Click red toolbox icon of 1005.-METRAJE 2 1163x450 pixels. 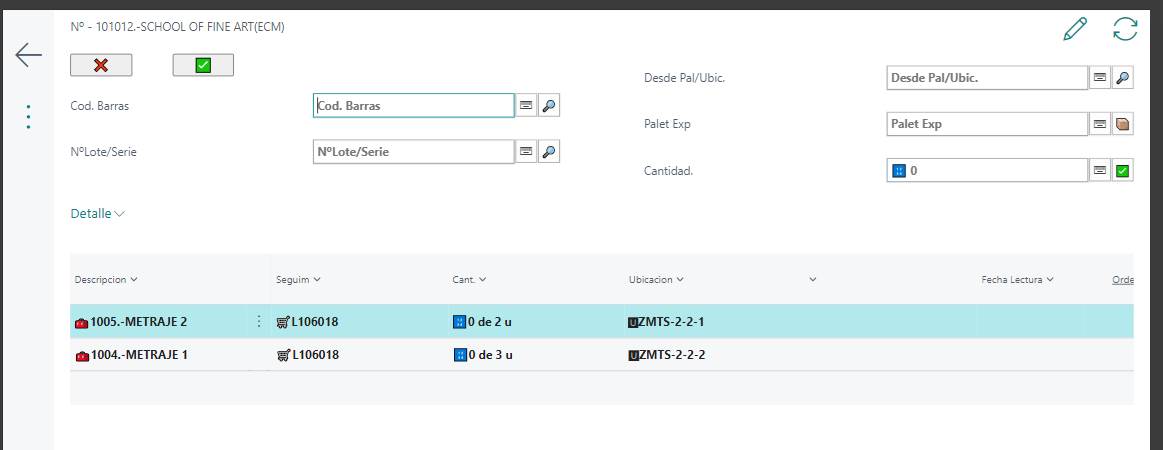[x=82, y=322]
